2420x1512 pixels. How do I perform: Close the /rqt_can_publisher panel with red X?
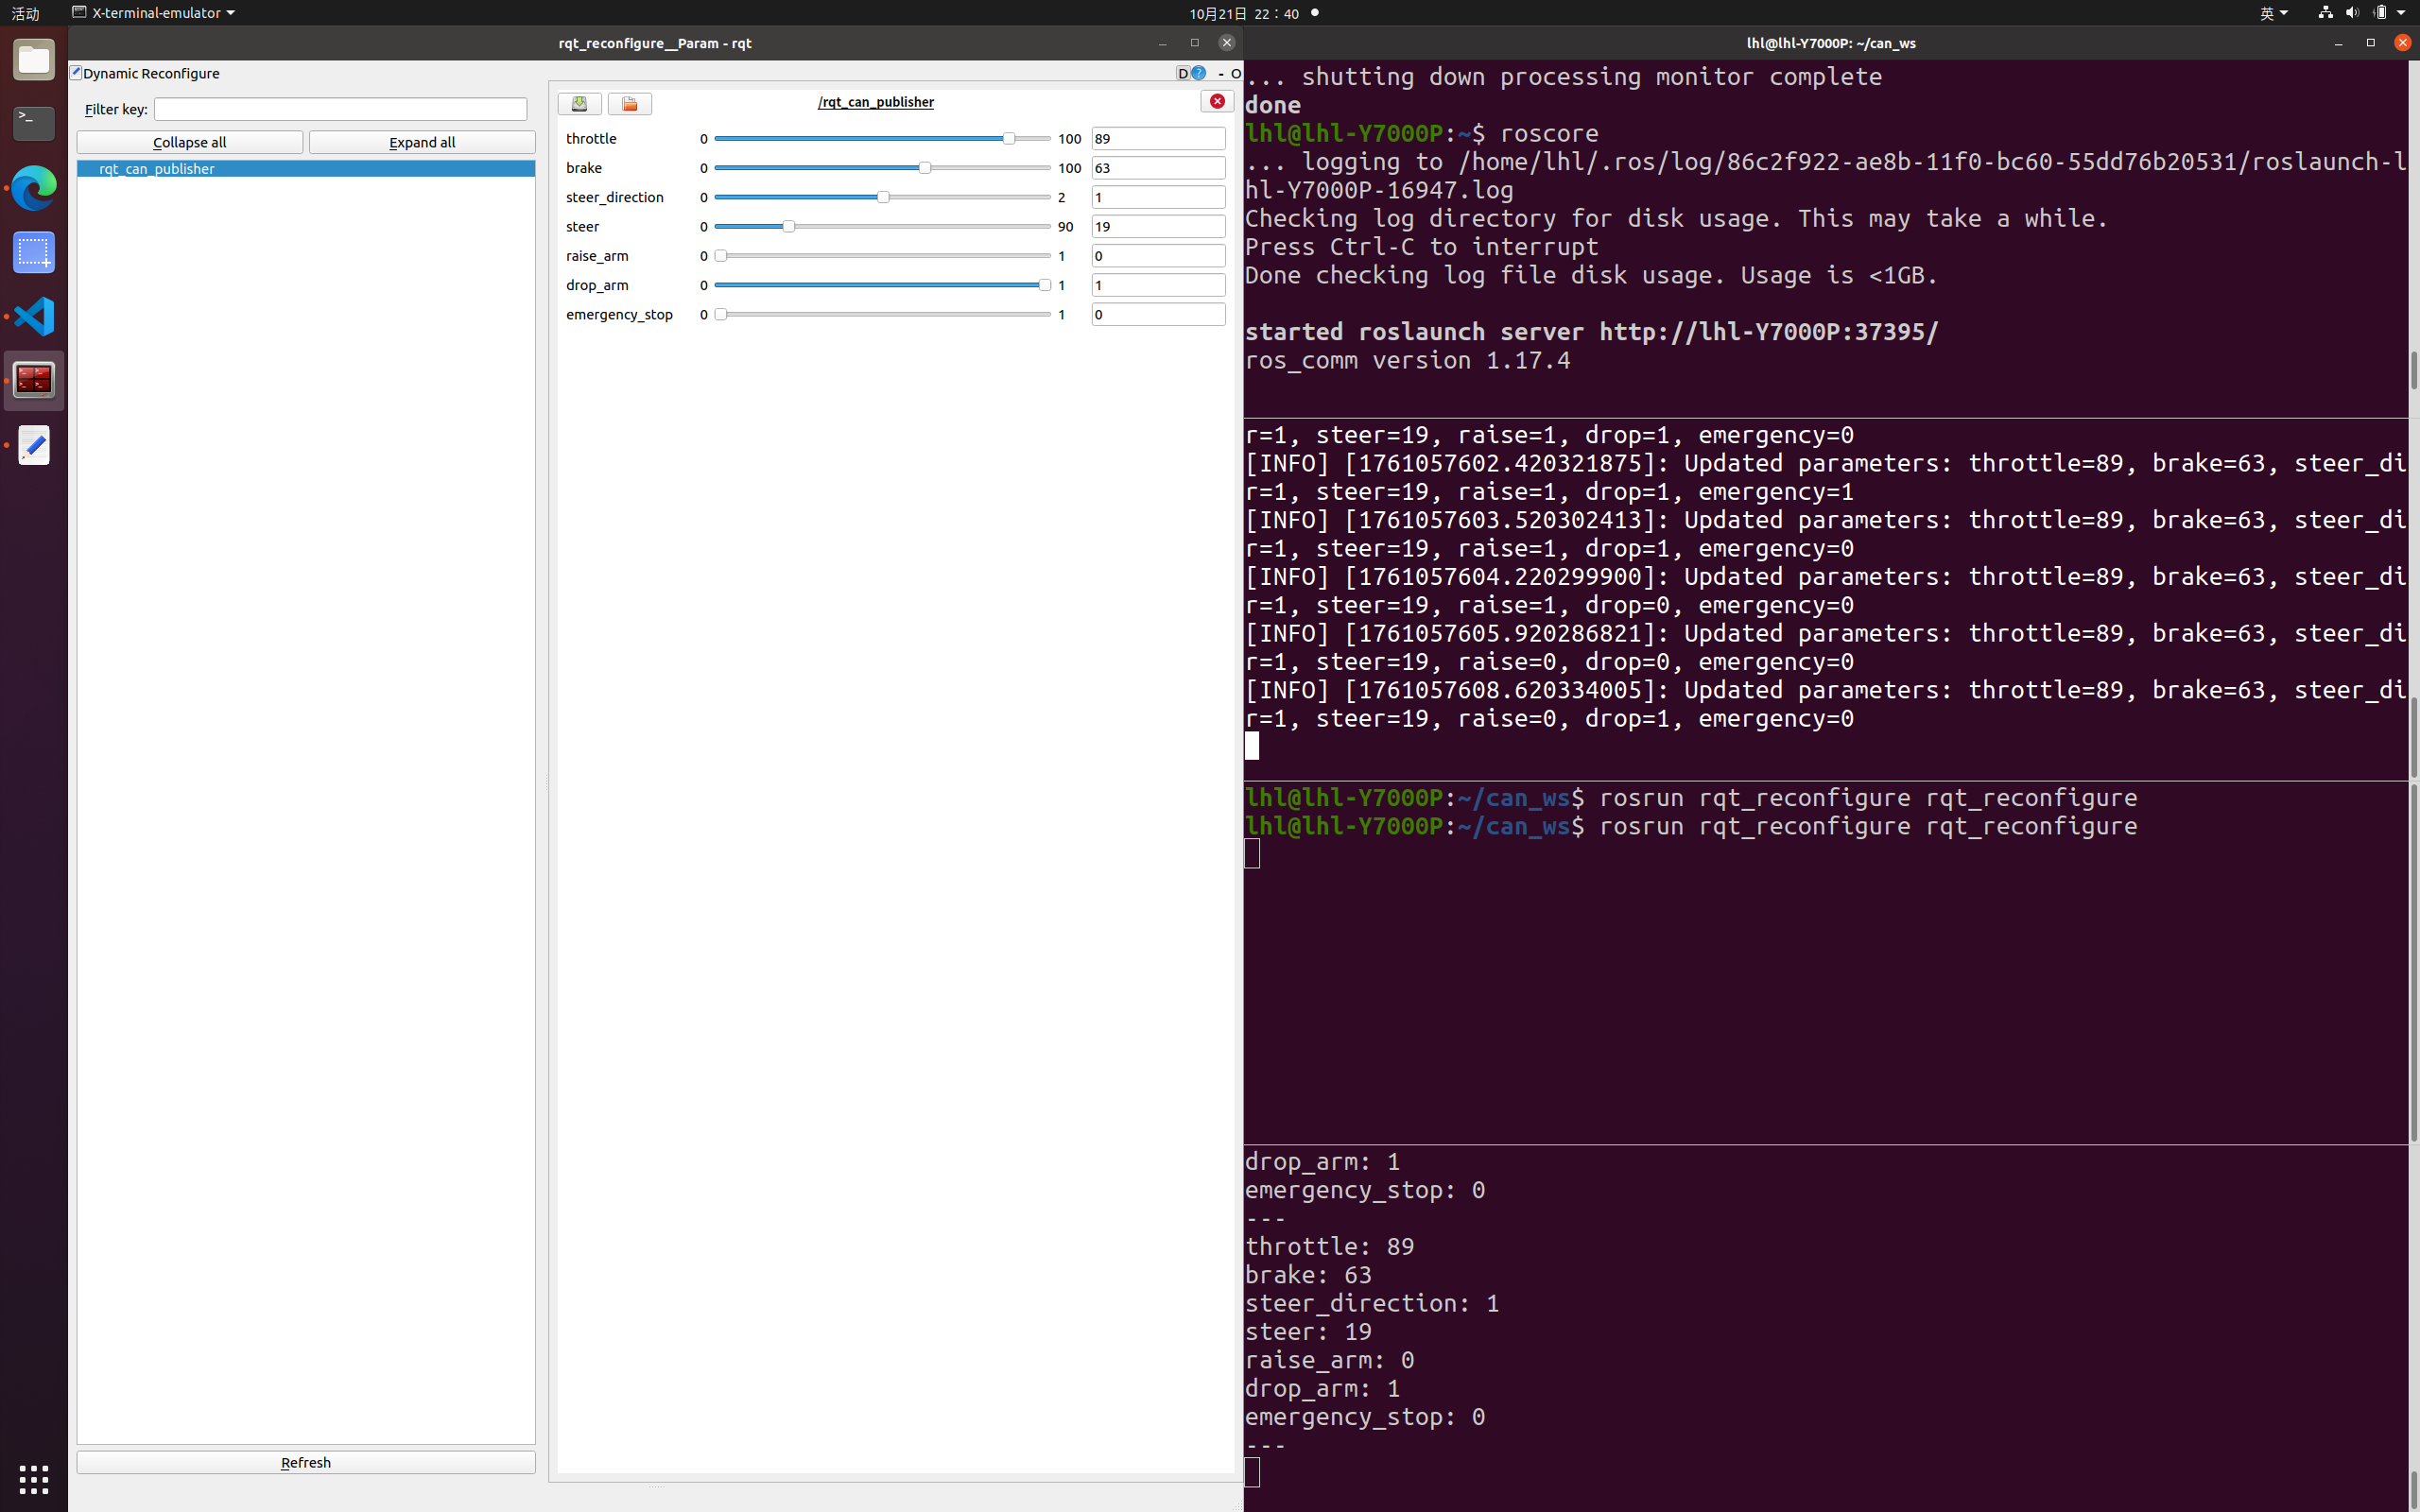click(1216, 101)
